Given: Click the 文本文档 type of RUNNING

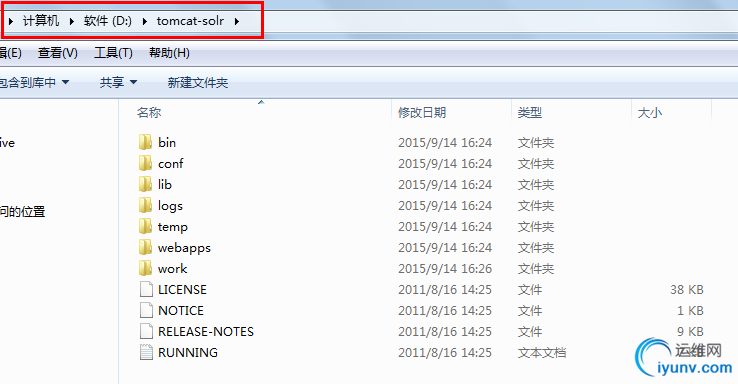Looking at the screenshot, I should point(542,353).
